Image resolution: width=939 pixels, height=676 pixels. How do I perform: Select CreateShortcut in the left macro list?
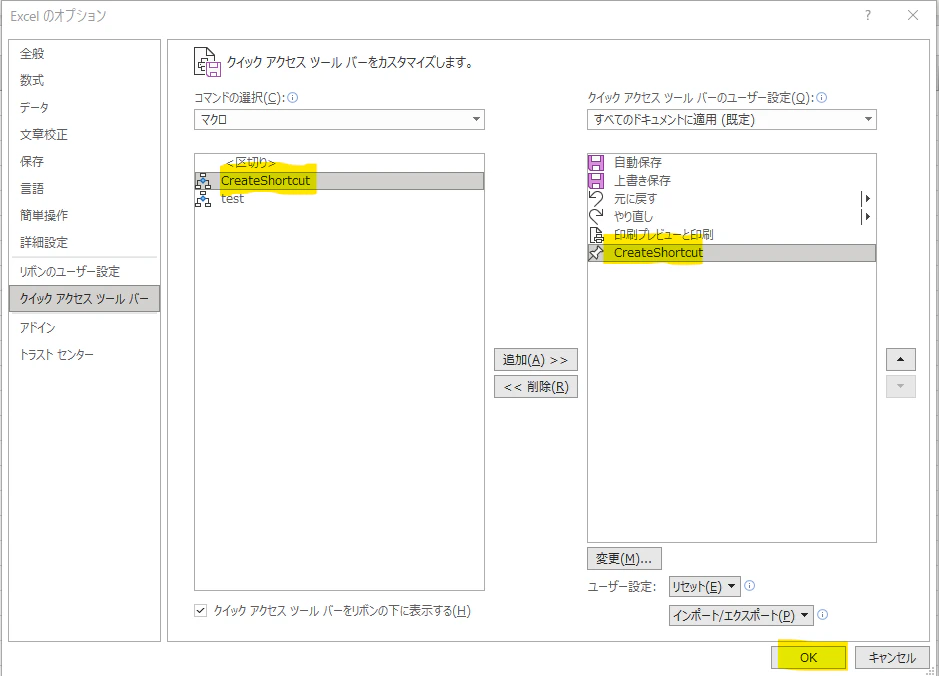pos(339,181)
